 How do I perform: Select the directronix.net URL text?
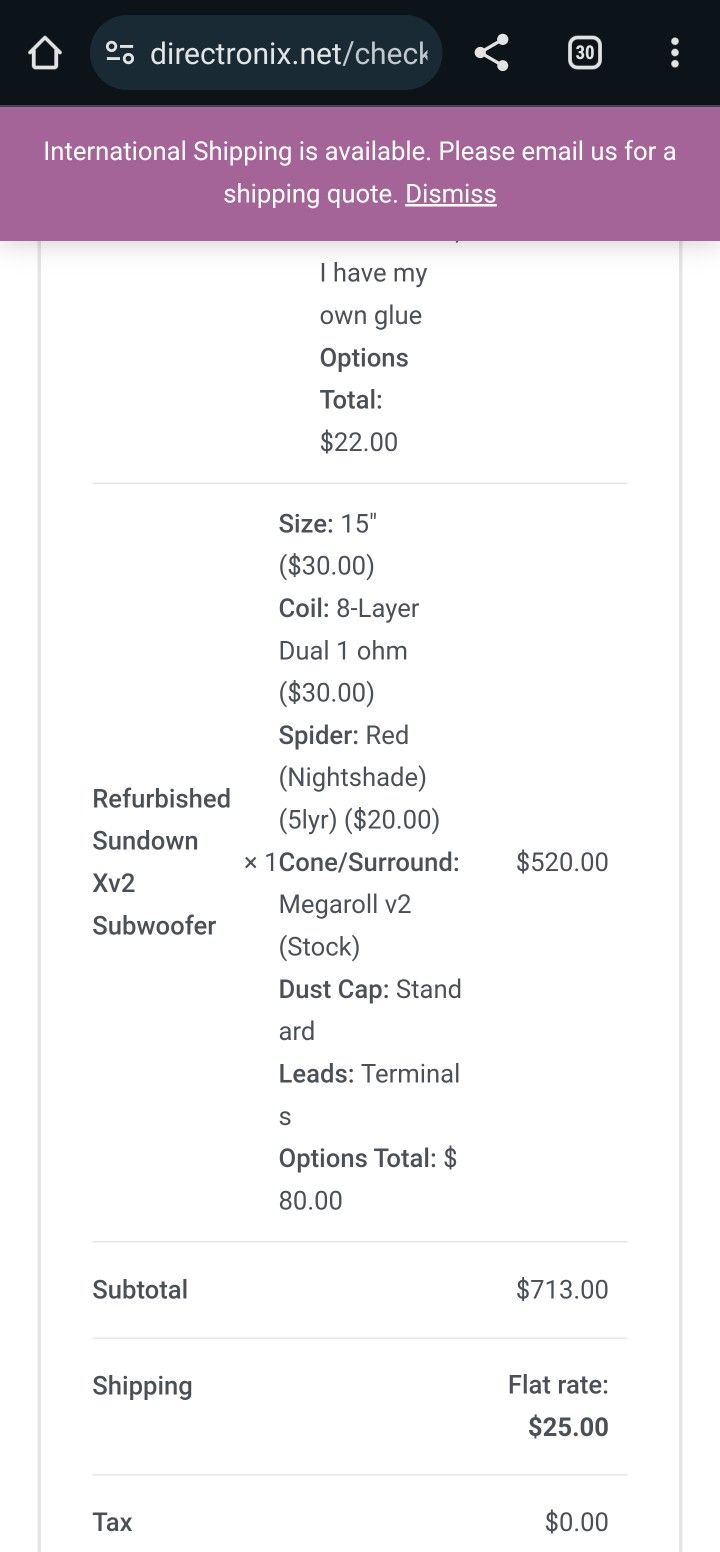(289, 53)
